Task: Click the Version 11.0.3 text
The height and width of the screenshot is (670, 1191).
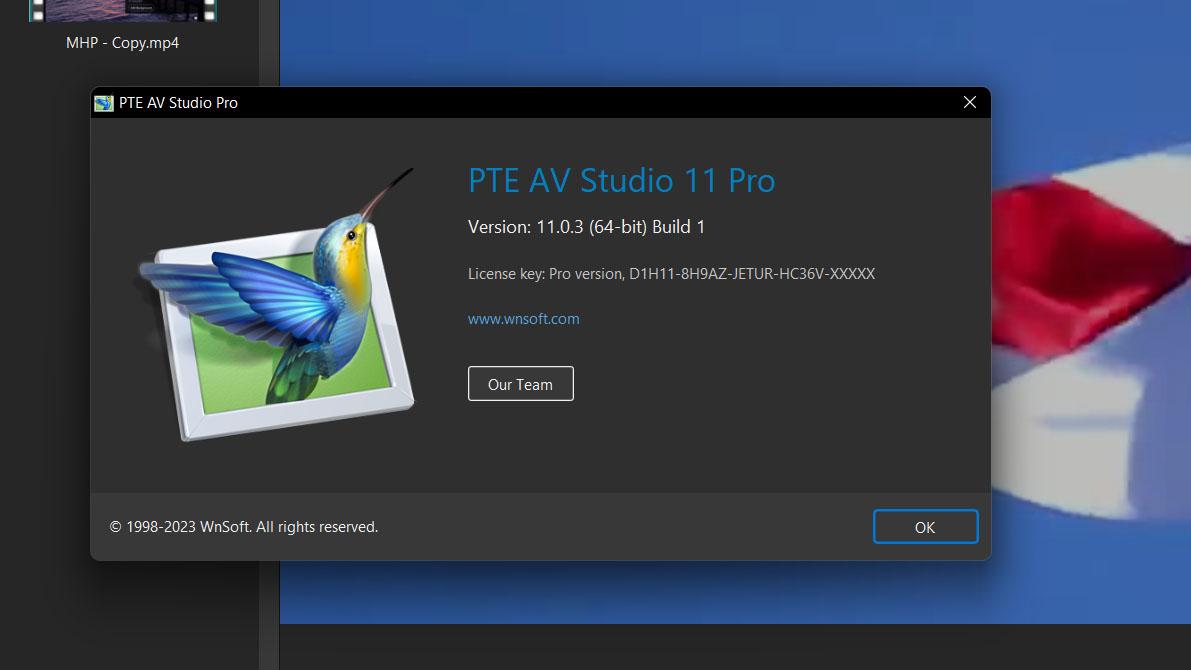Action: (586, 227)
